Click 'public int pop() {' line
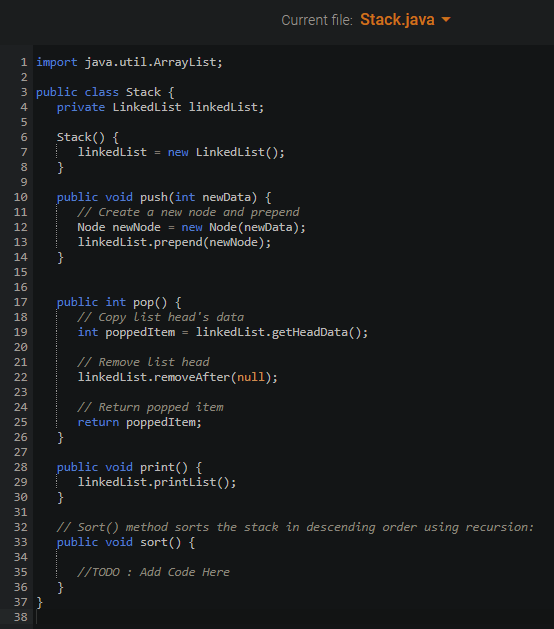Viewport: 554px width, 629px height. tap(119, 302)
